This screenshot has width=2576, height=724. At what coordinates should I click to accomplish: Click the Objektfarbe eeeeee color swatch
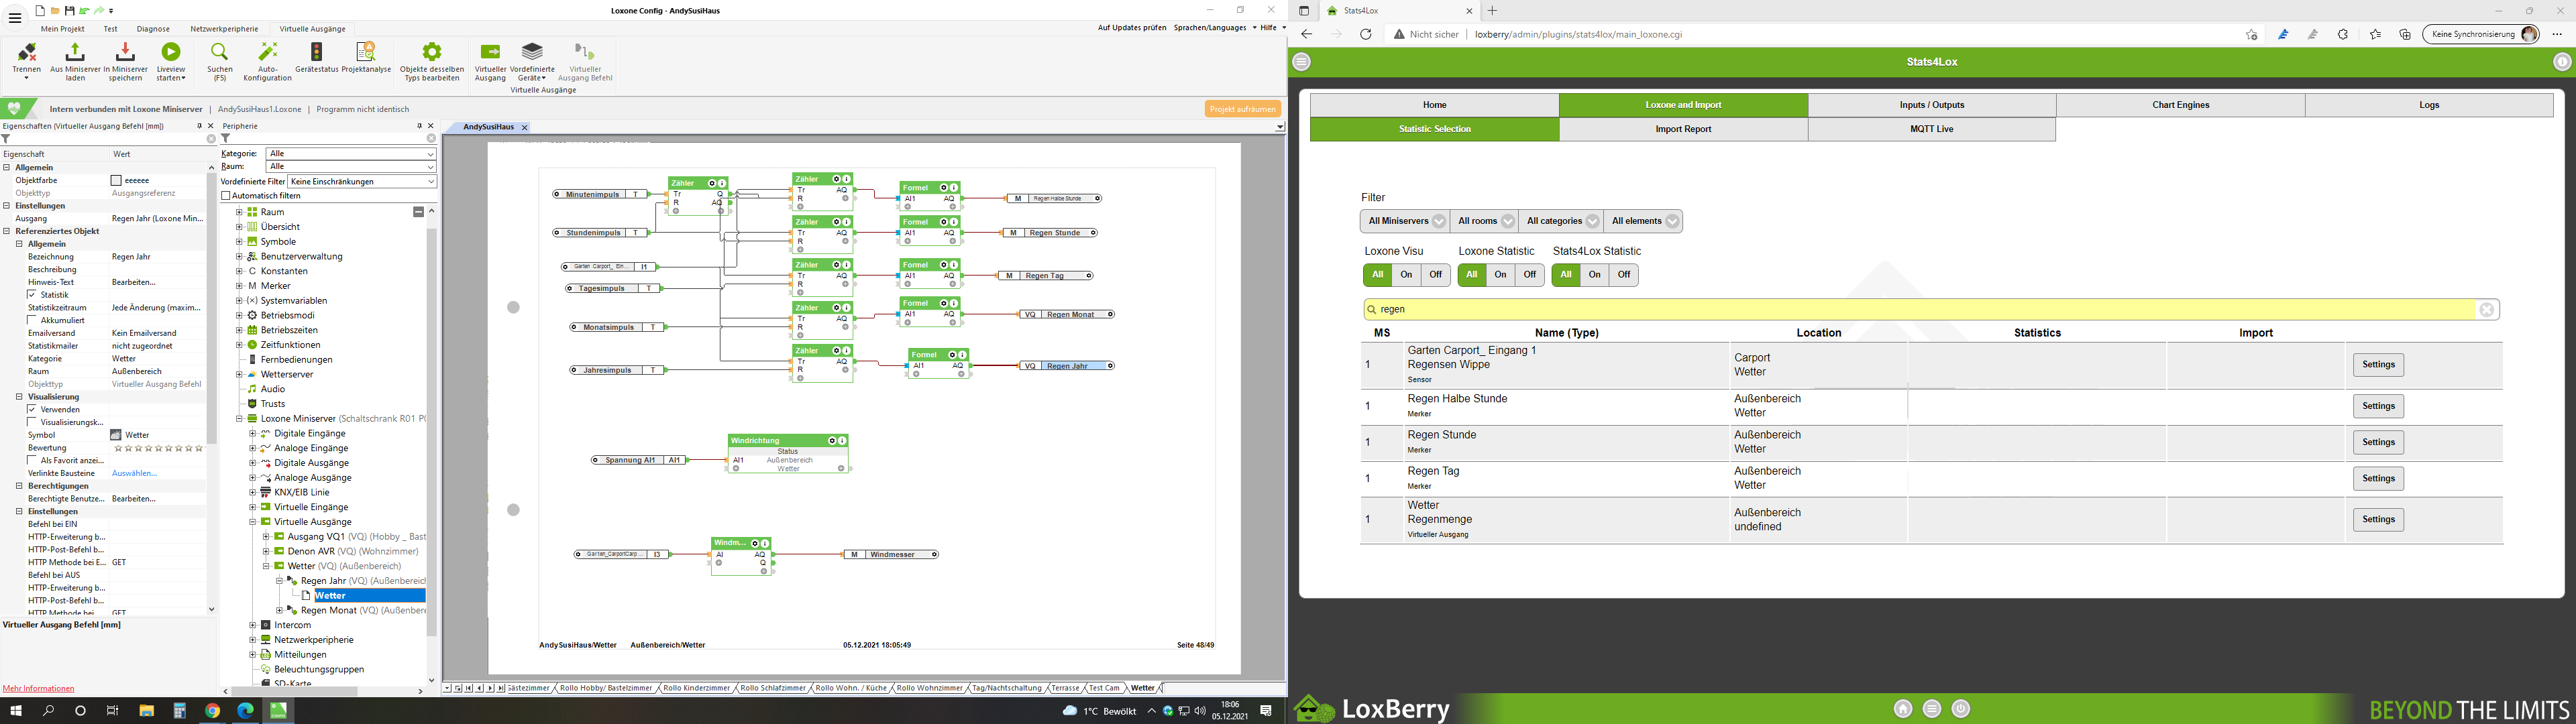[x=116, y=180]
